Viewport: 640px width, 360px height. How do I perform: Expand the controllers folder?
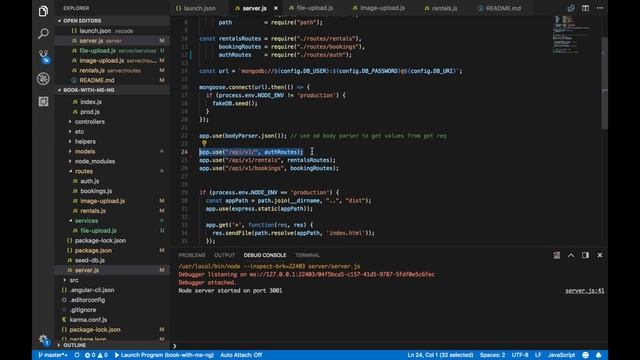click(x=89, y=122)
